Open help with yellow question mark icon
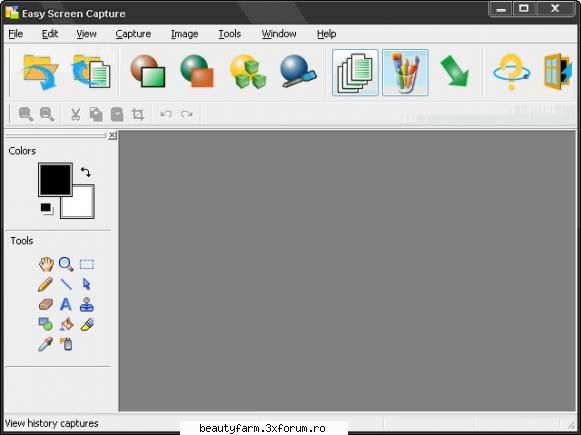 click(511, 72)
